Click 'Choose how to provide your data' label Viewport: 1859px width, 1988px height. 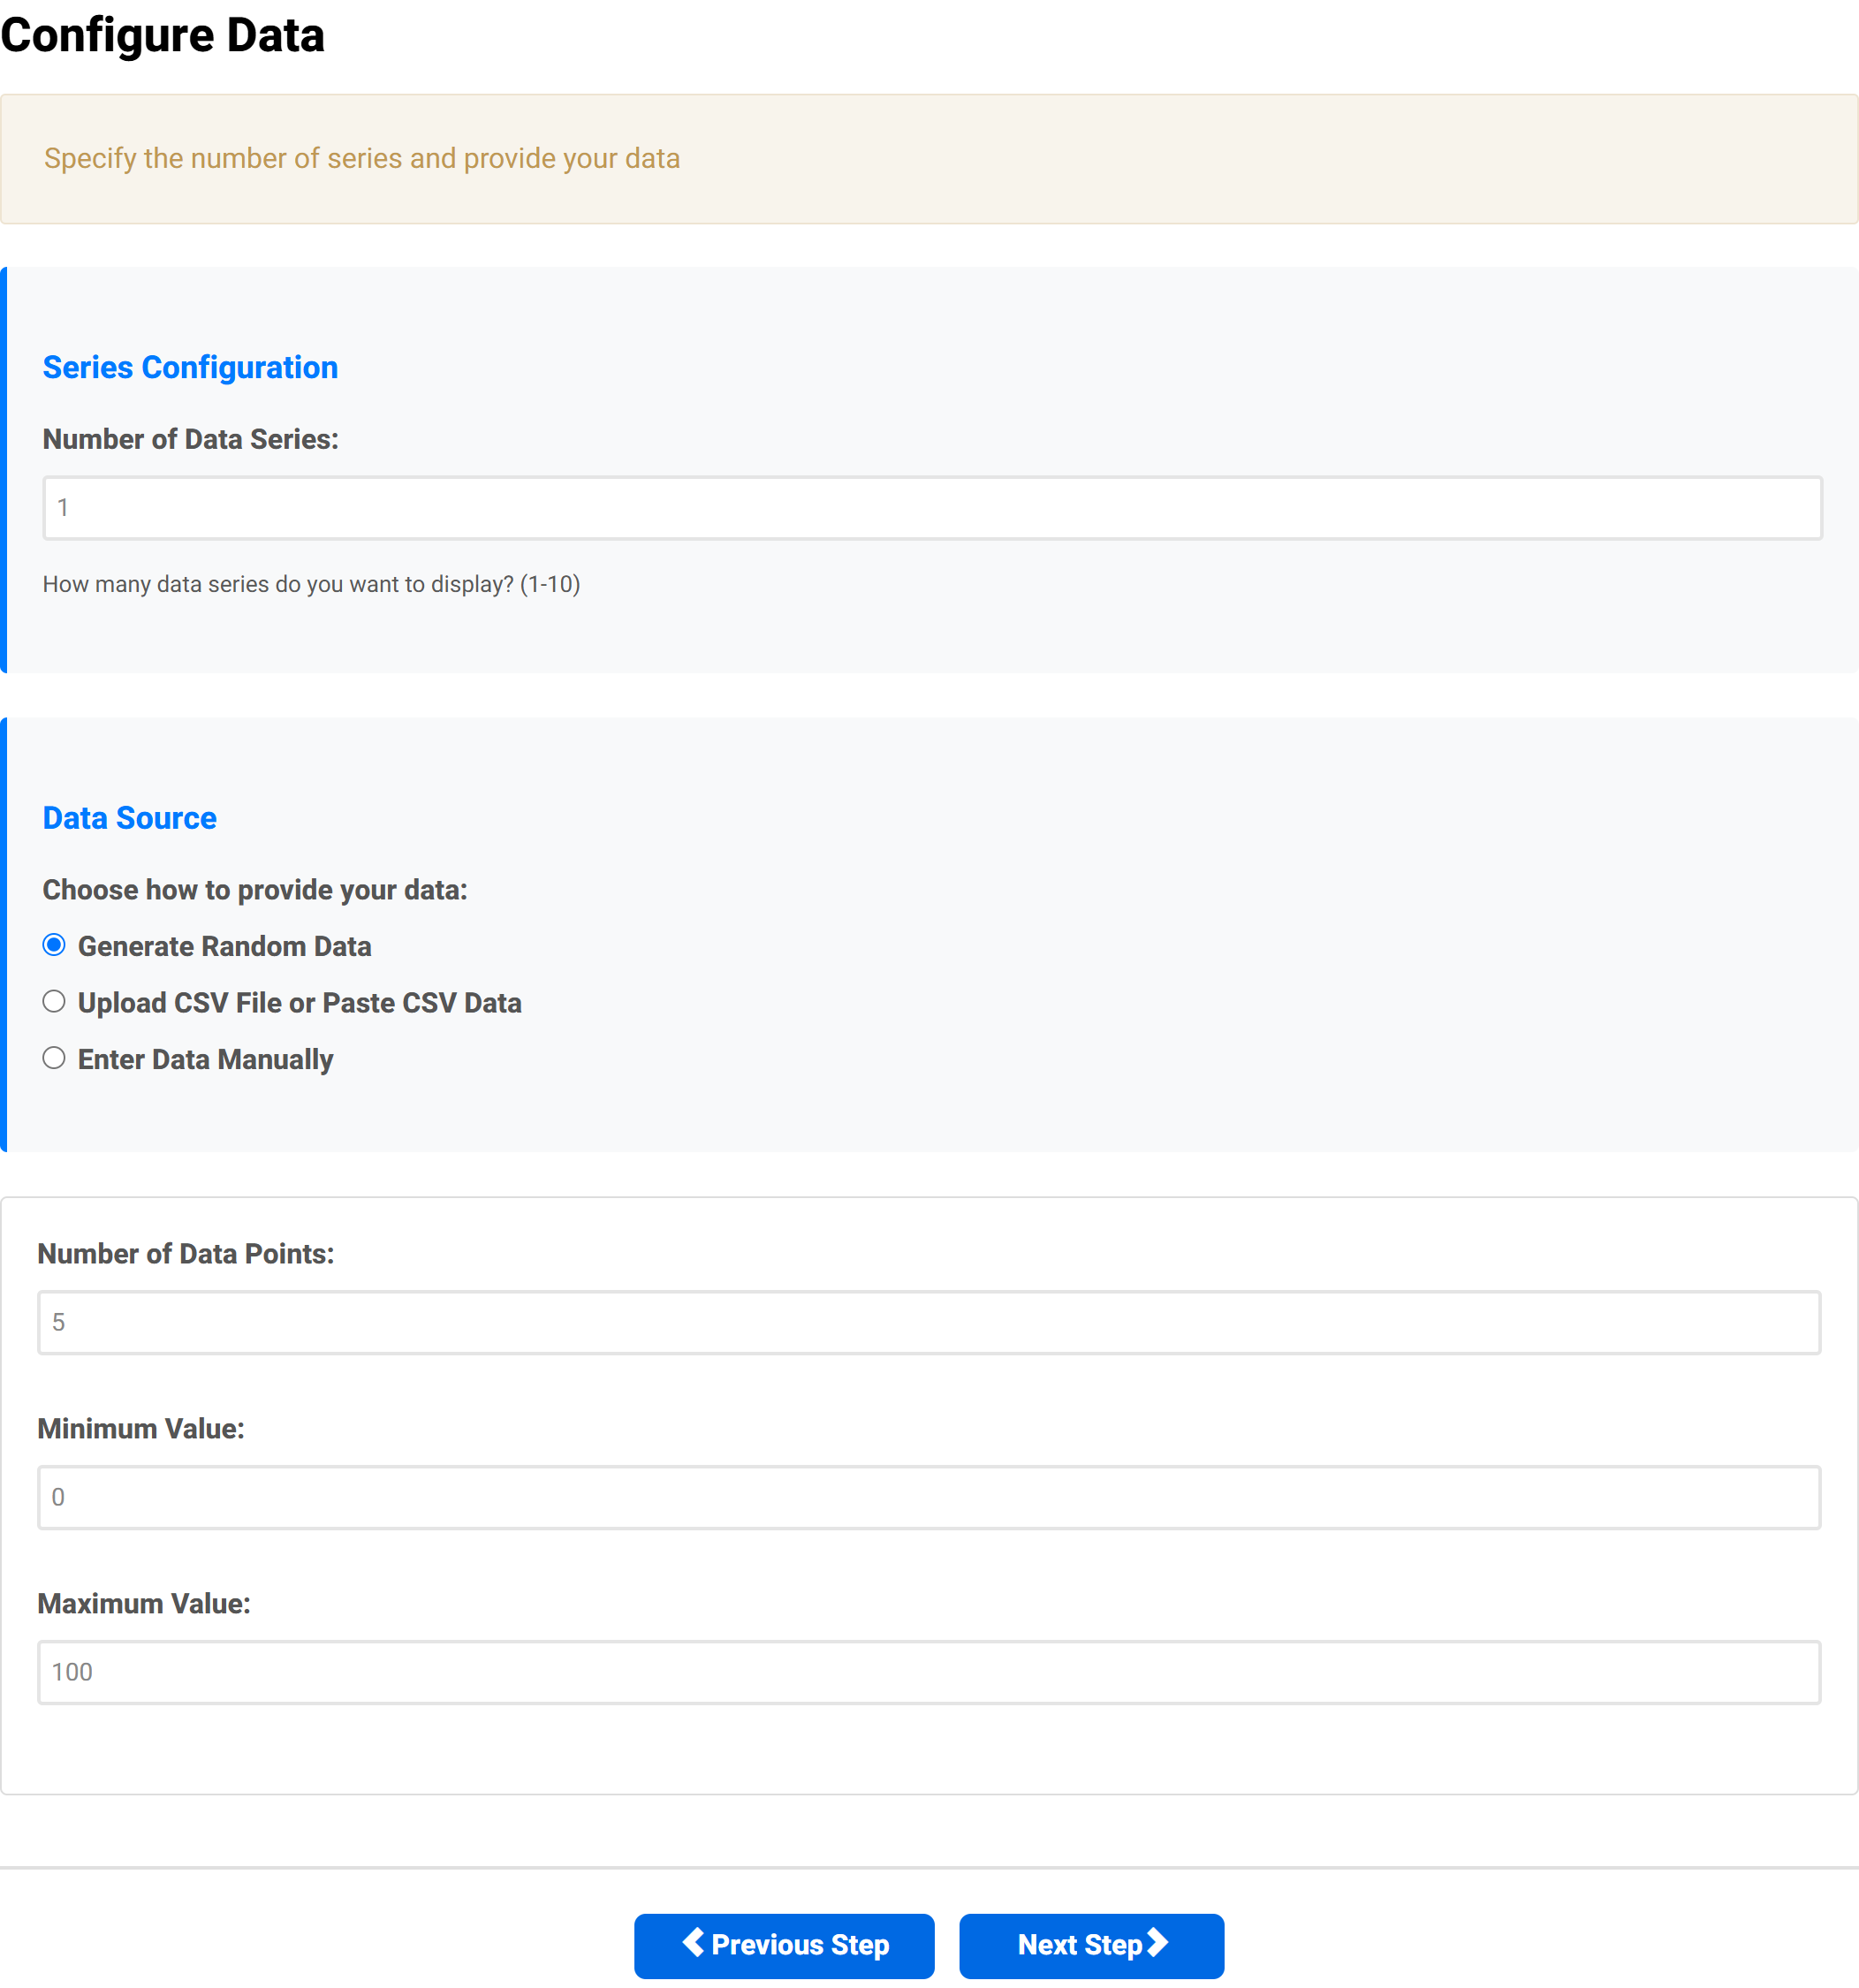coord(255,890)
